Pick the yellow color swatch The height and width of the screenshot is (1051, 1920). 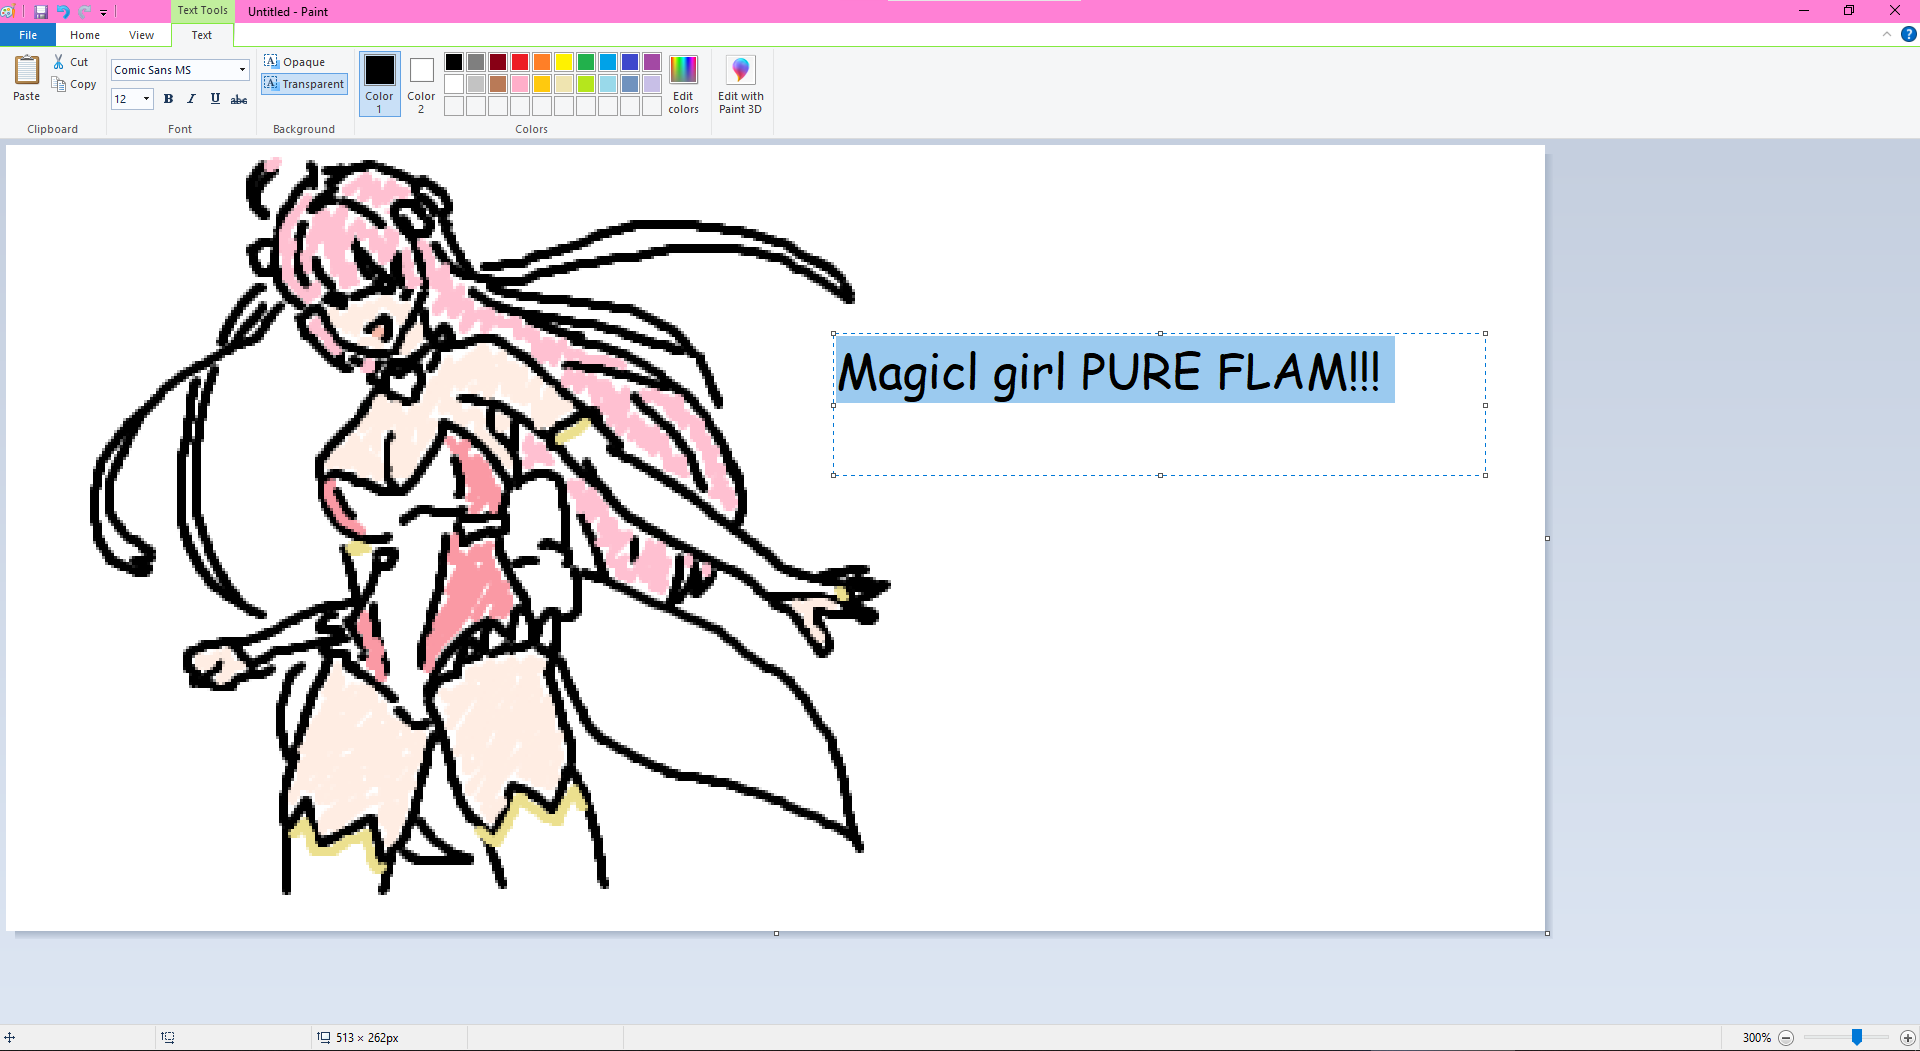(564, 62)
